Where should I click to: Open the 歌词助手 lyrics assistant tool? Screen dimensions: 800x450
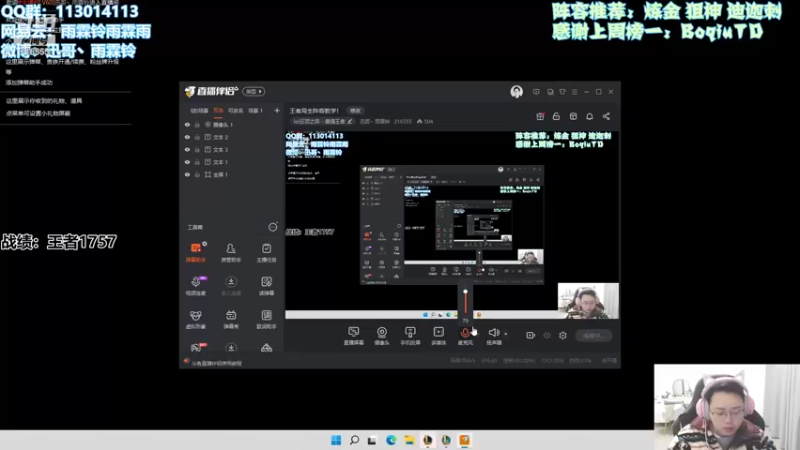266,319
